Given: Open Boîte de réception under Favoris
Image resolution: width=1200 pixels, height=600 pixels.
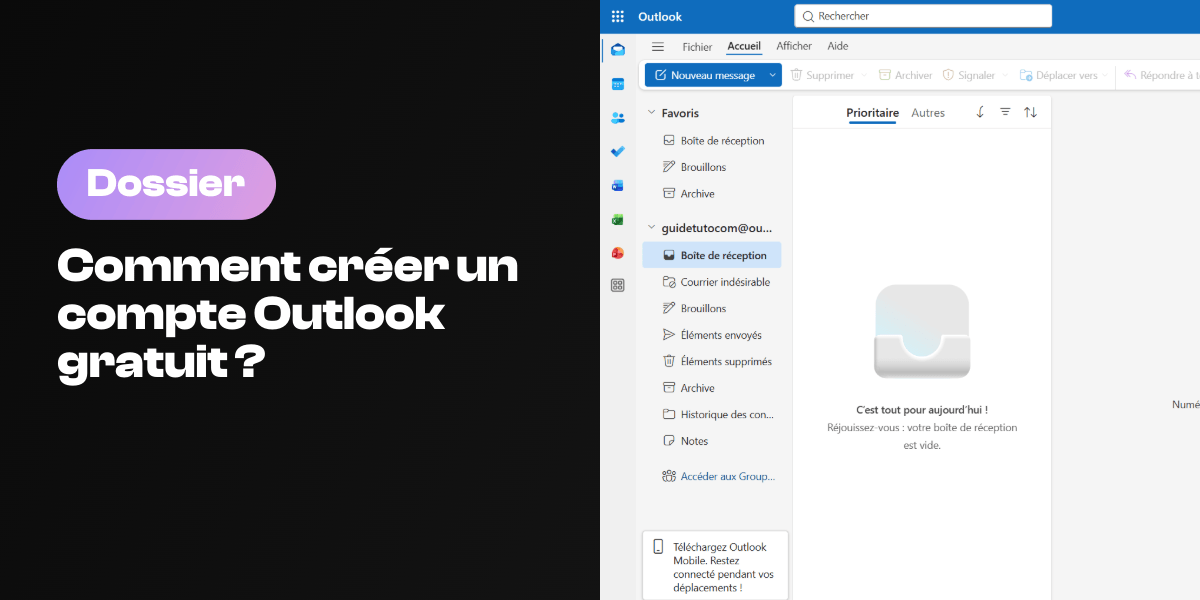Looking at the screenshot, I should pyautogui.click(x=712, y=141).
